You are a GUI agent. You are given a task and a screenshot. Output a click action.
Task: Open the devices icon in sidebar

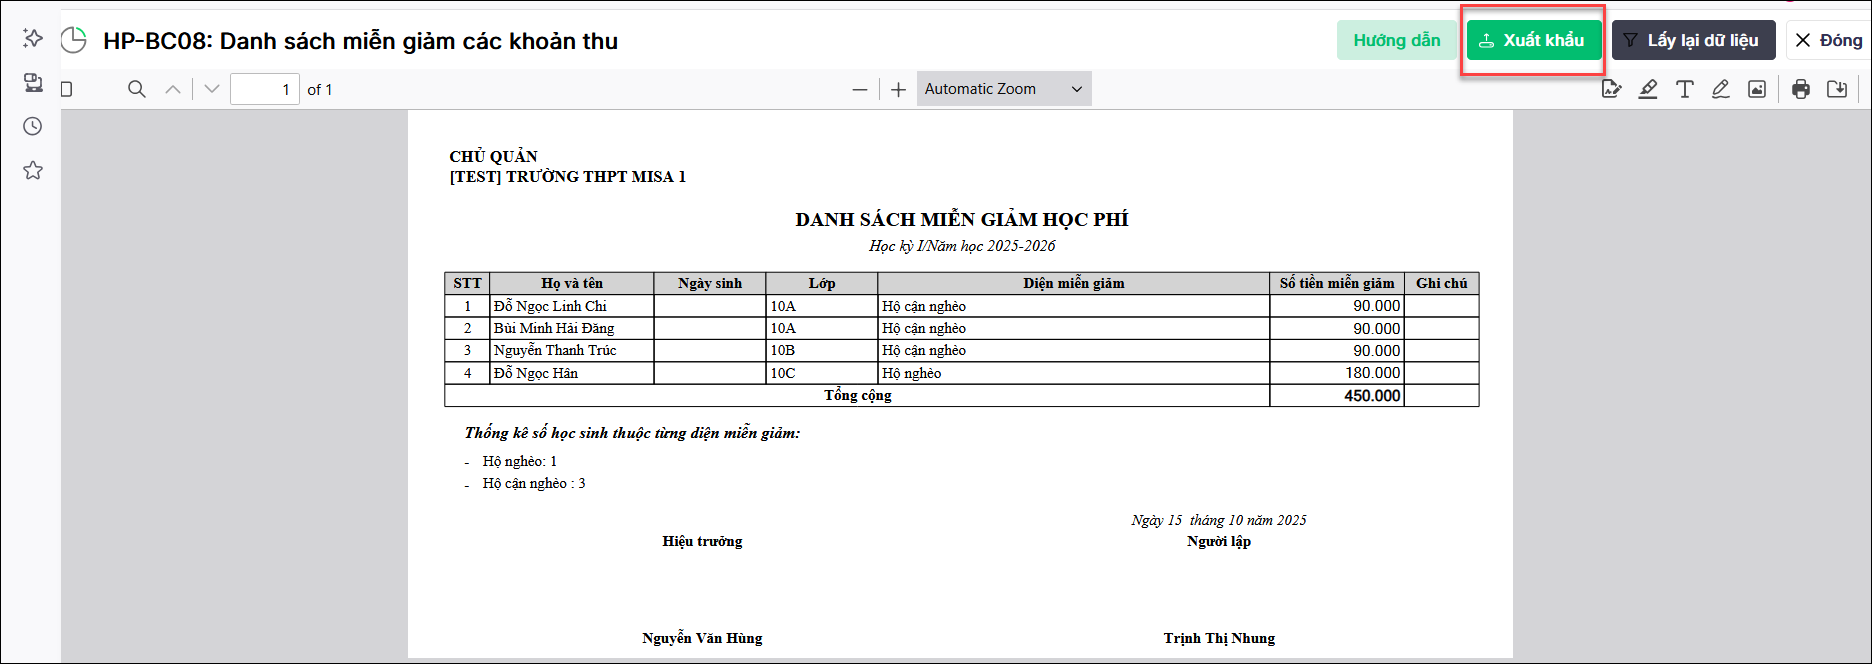coord(33,82)
